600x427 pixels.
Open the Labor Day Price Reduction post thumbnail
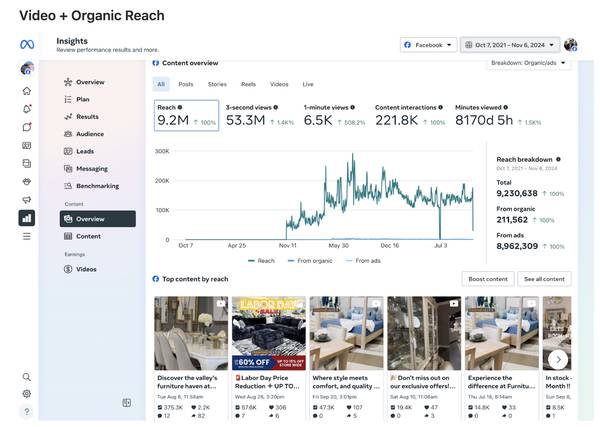(269, 333)
